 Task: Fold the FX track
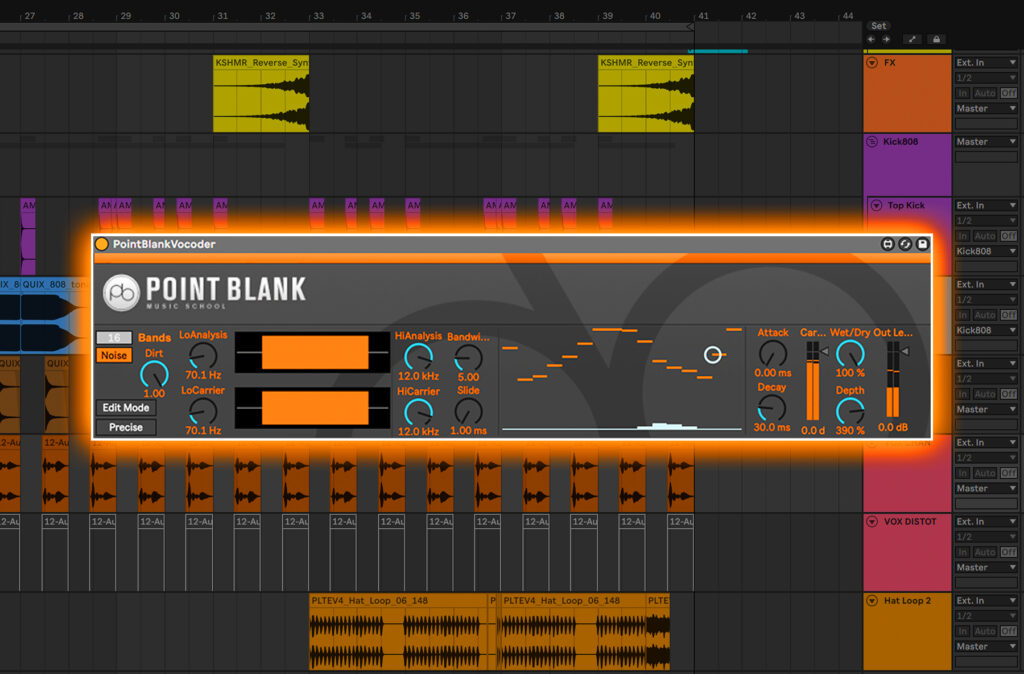(872, 63)
